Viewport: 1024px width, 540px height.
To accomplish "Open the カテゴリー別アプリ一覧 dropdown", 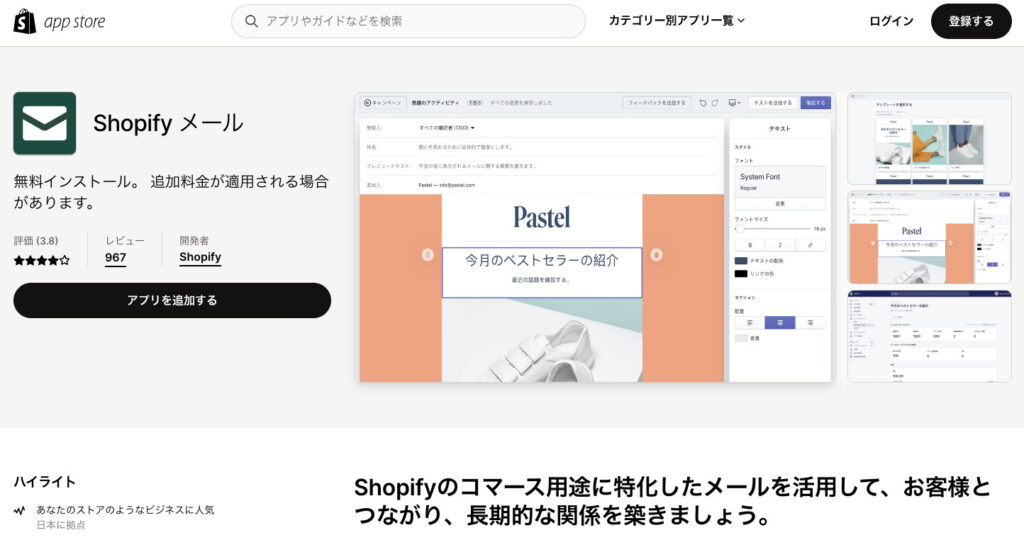I will pyautogui.click(x=677, y=21).
